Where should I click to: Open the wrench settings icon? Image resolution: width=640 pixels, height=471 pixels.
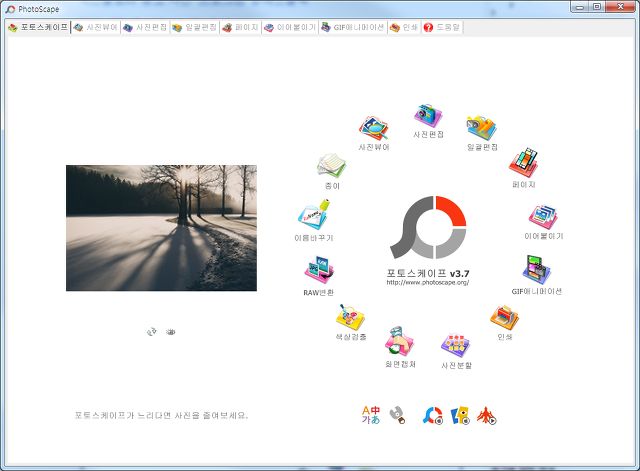(x=397, y=415)
